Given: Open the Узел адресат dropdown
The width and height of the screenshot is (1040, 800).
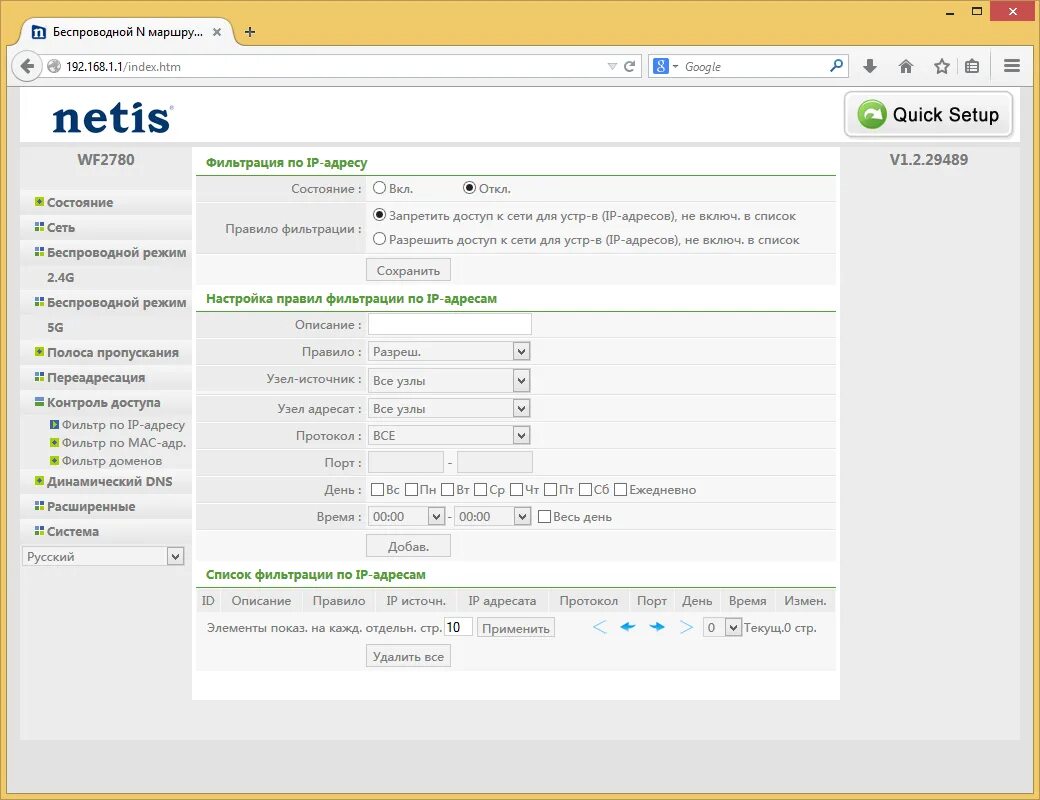Looking at the screenshot, I should [449, 409].
